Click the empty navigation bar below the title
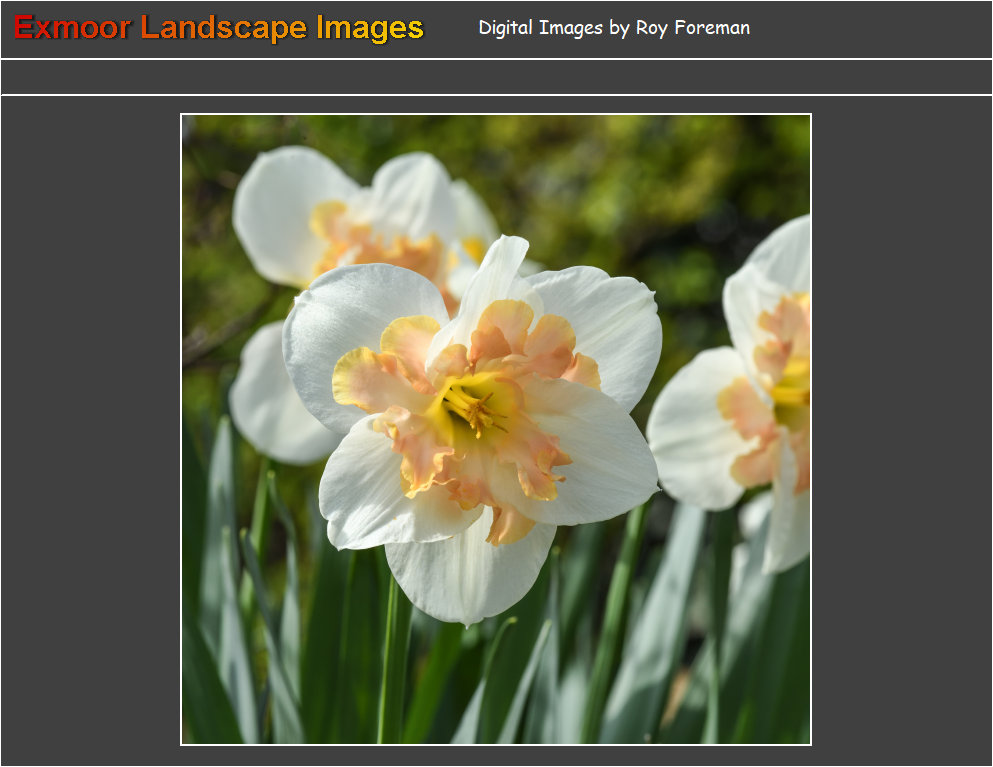Image resolution: width=993 pixels, height=767 pixels. (x=496, y=77)
